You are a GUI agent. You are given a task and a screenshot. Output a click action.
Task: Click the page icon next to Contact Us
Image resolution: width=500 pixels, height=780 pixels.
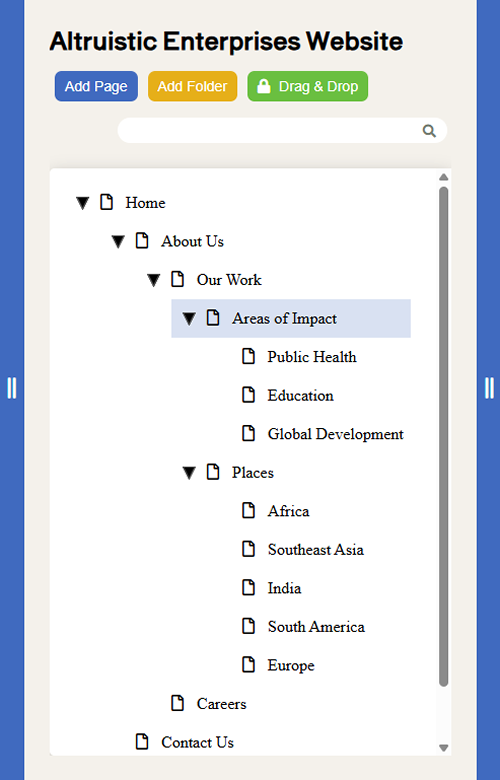[x=142, y=741]
